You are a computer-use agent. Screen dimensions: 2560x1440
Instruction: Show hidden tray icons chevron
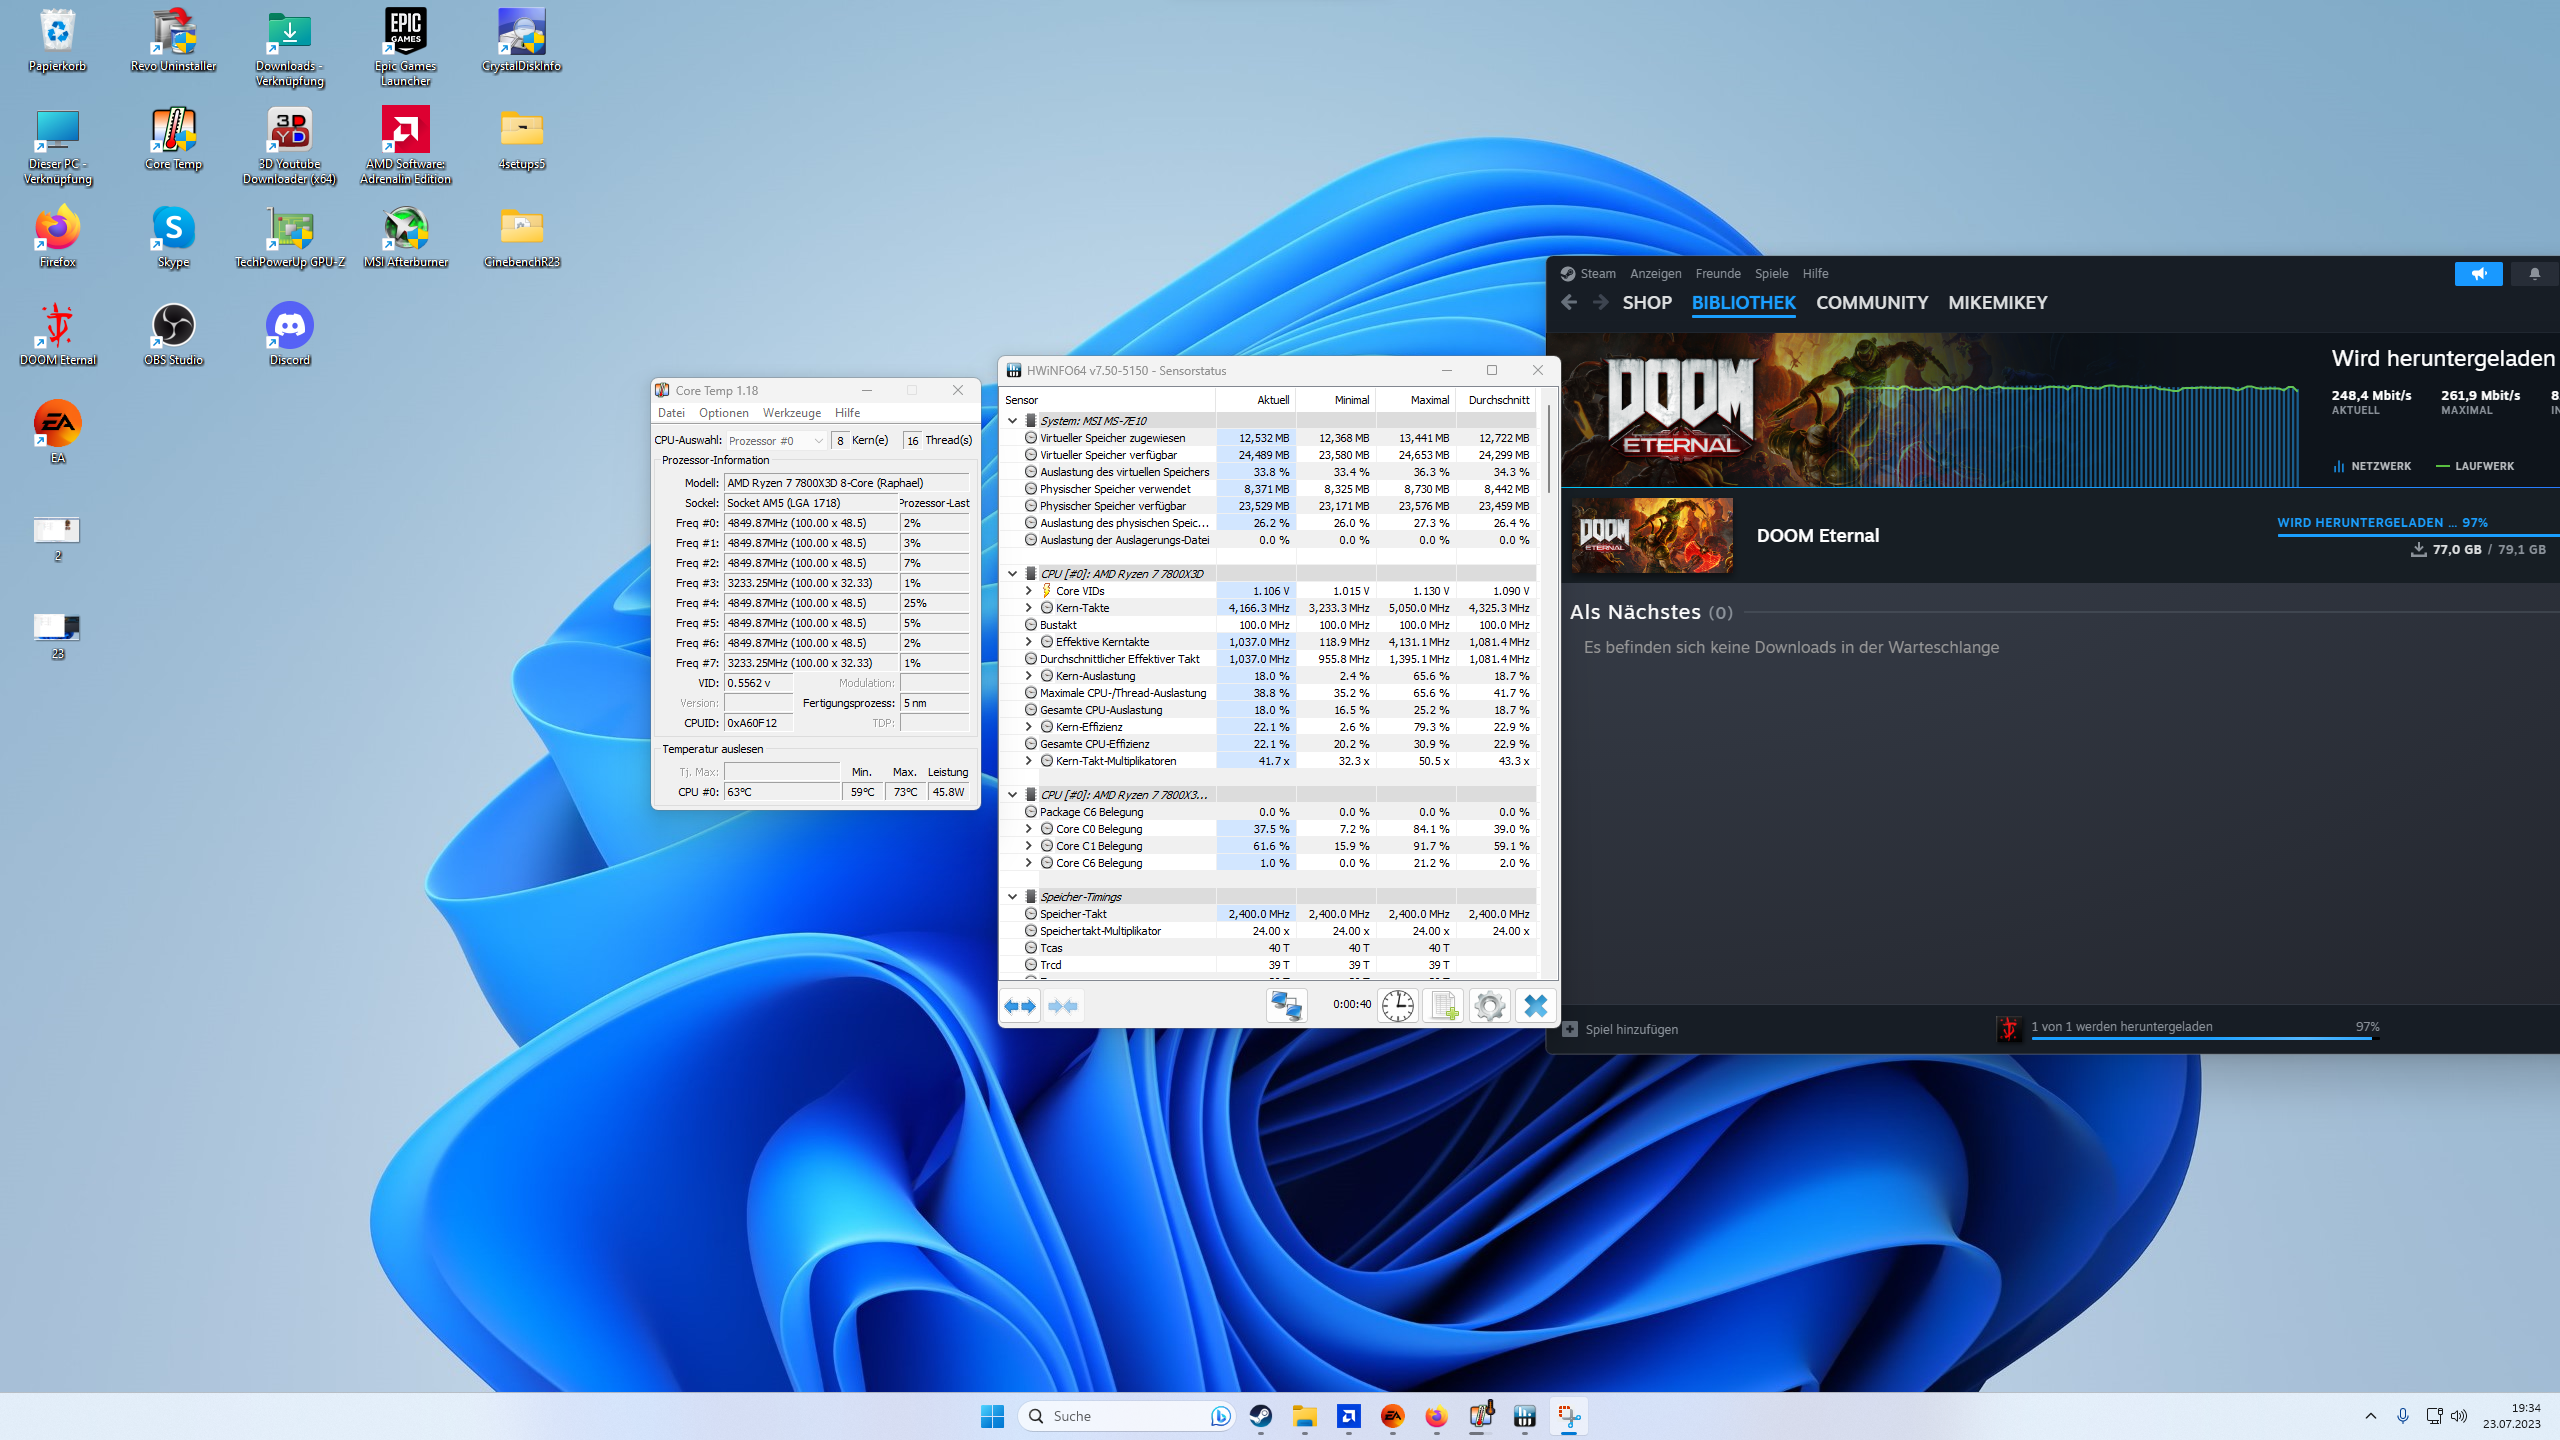tap(2371, 1416)
